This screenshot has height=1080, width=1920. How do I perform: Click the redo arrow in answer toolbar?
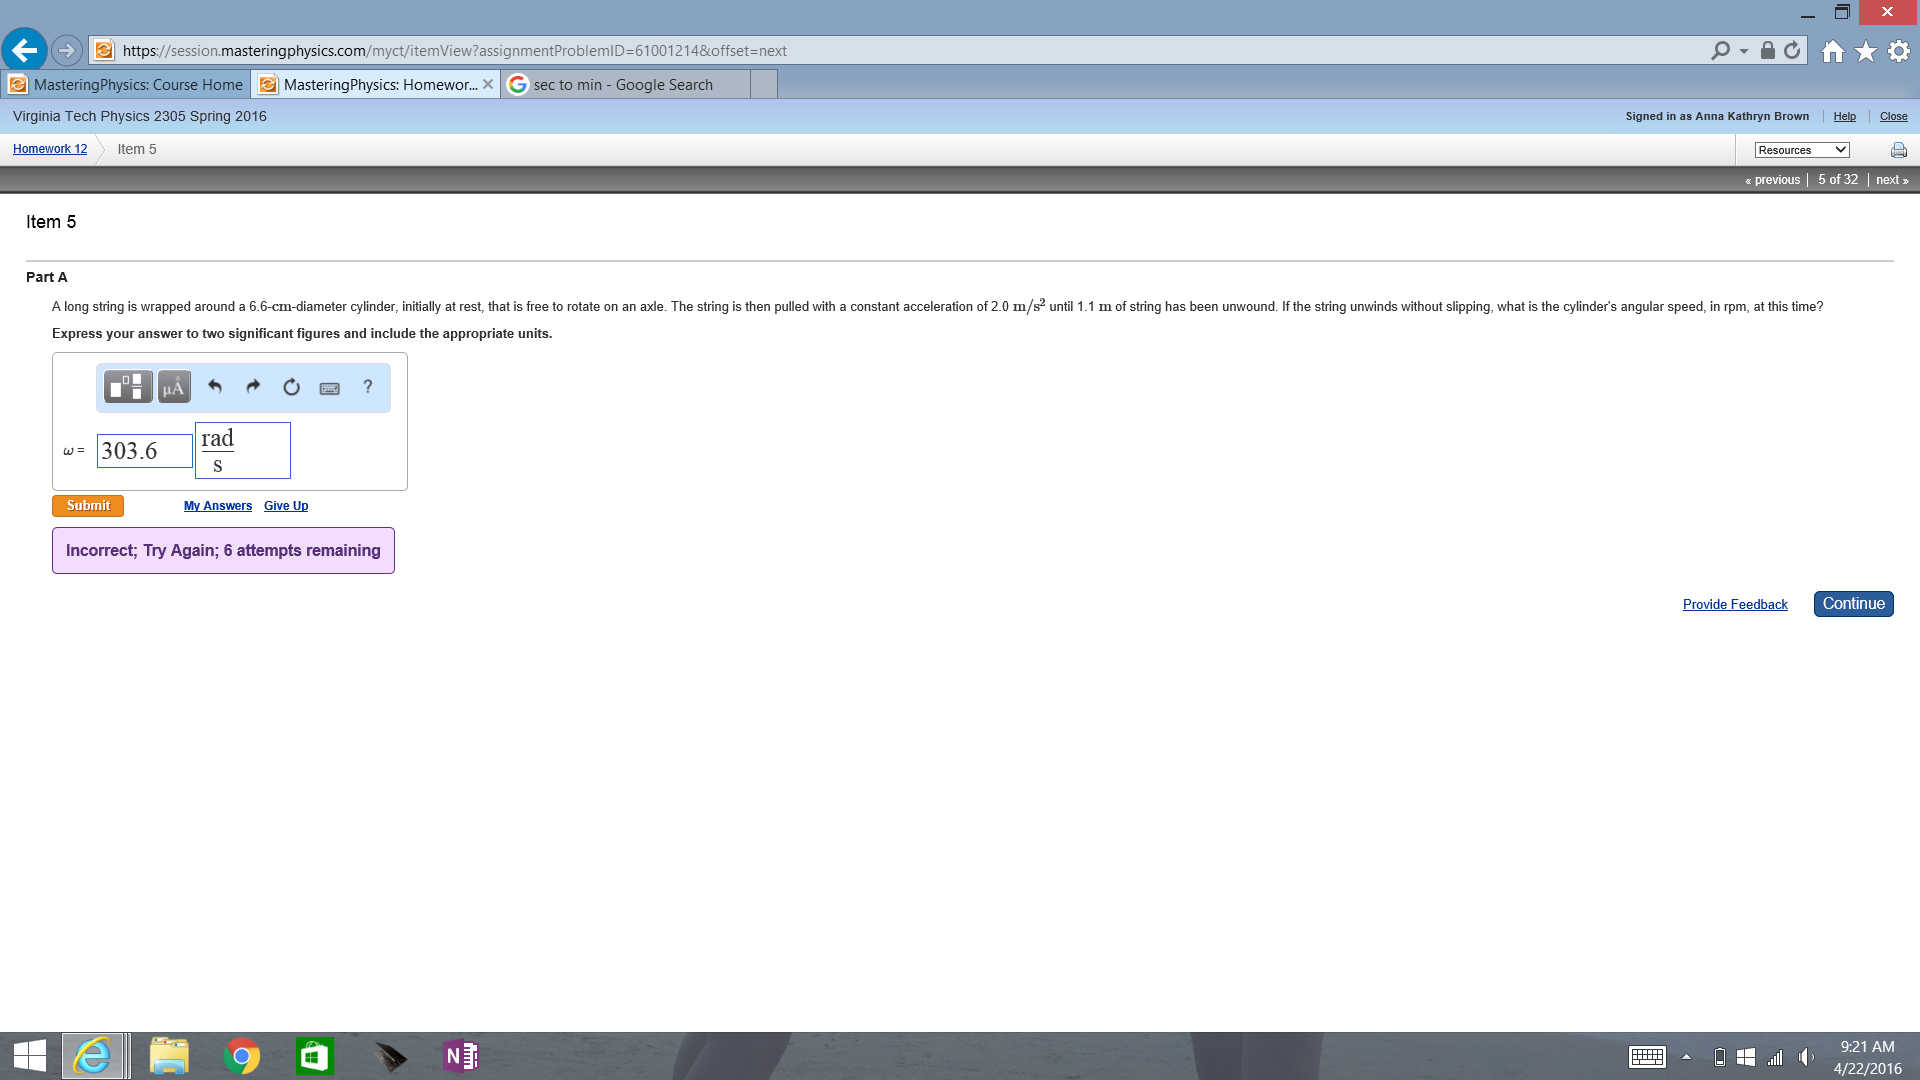point(253,387)
